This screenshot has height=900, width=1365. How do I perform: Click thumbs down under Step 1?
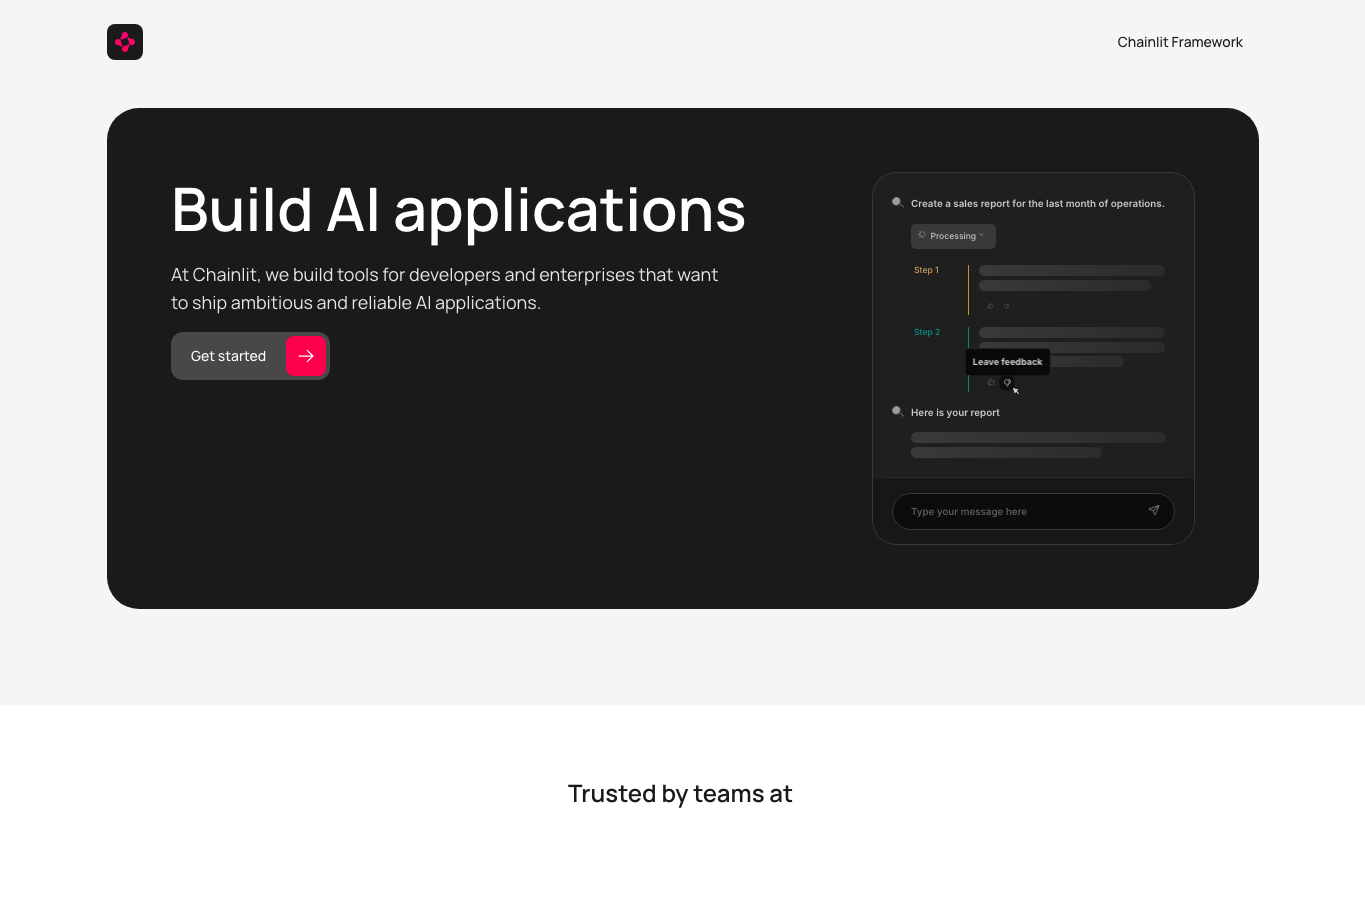[1006, 306]
